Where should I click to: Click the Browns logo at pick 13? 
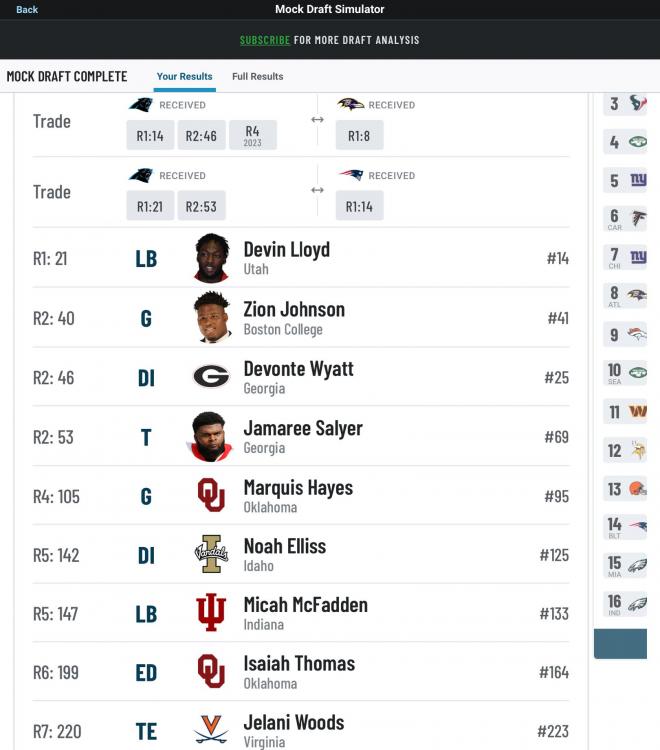[637, 489]
